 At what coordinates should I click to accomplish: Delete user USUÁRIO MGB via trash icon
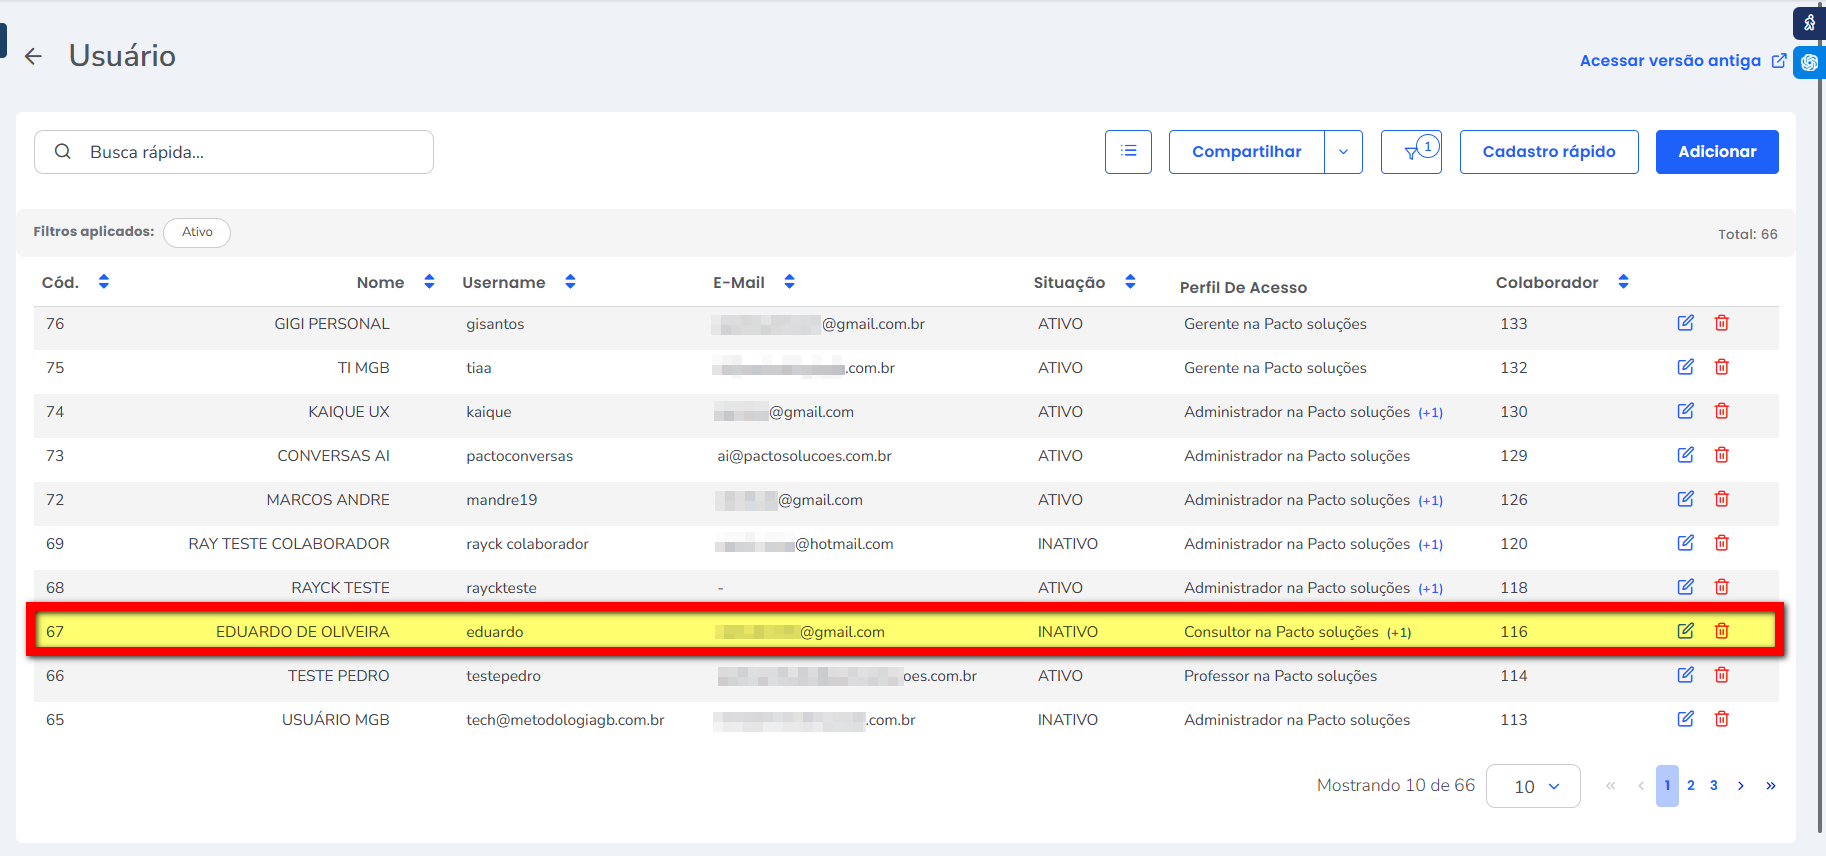1721,719
